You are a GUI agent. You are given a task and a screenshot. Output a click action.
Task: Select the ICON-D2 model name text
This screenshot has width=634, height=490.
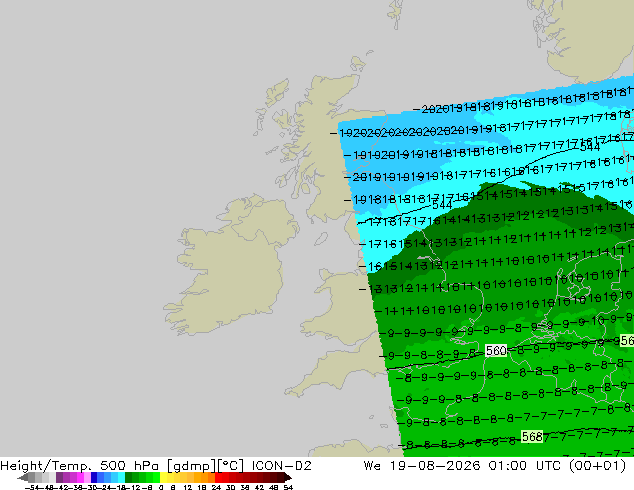(x=281, y=466)
